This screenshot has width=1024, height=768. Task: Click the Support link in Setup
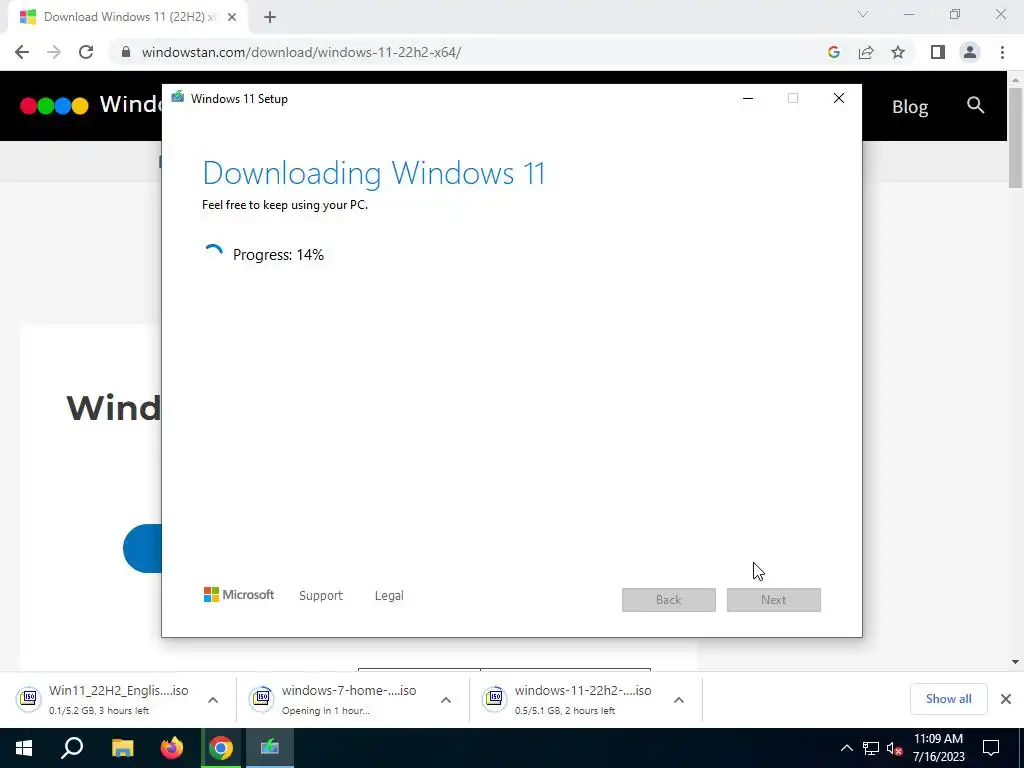[321, 596]
